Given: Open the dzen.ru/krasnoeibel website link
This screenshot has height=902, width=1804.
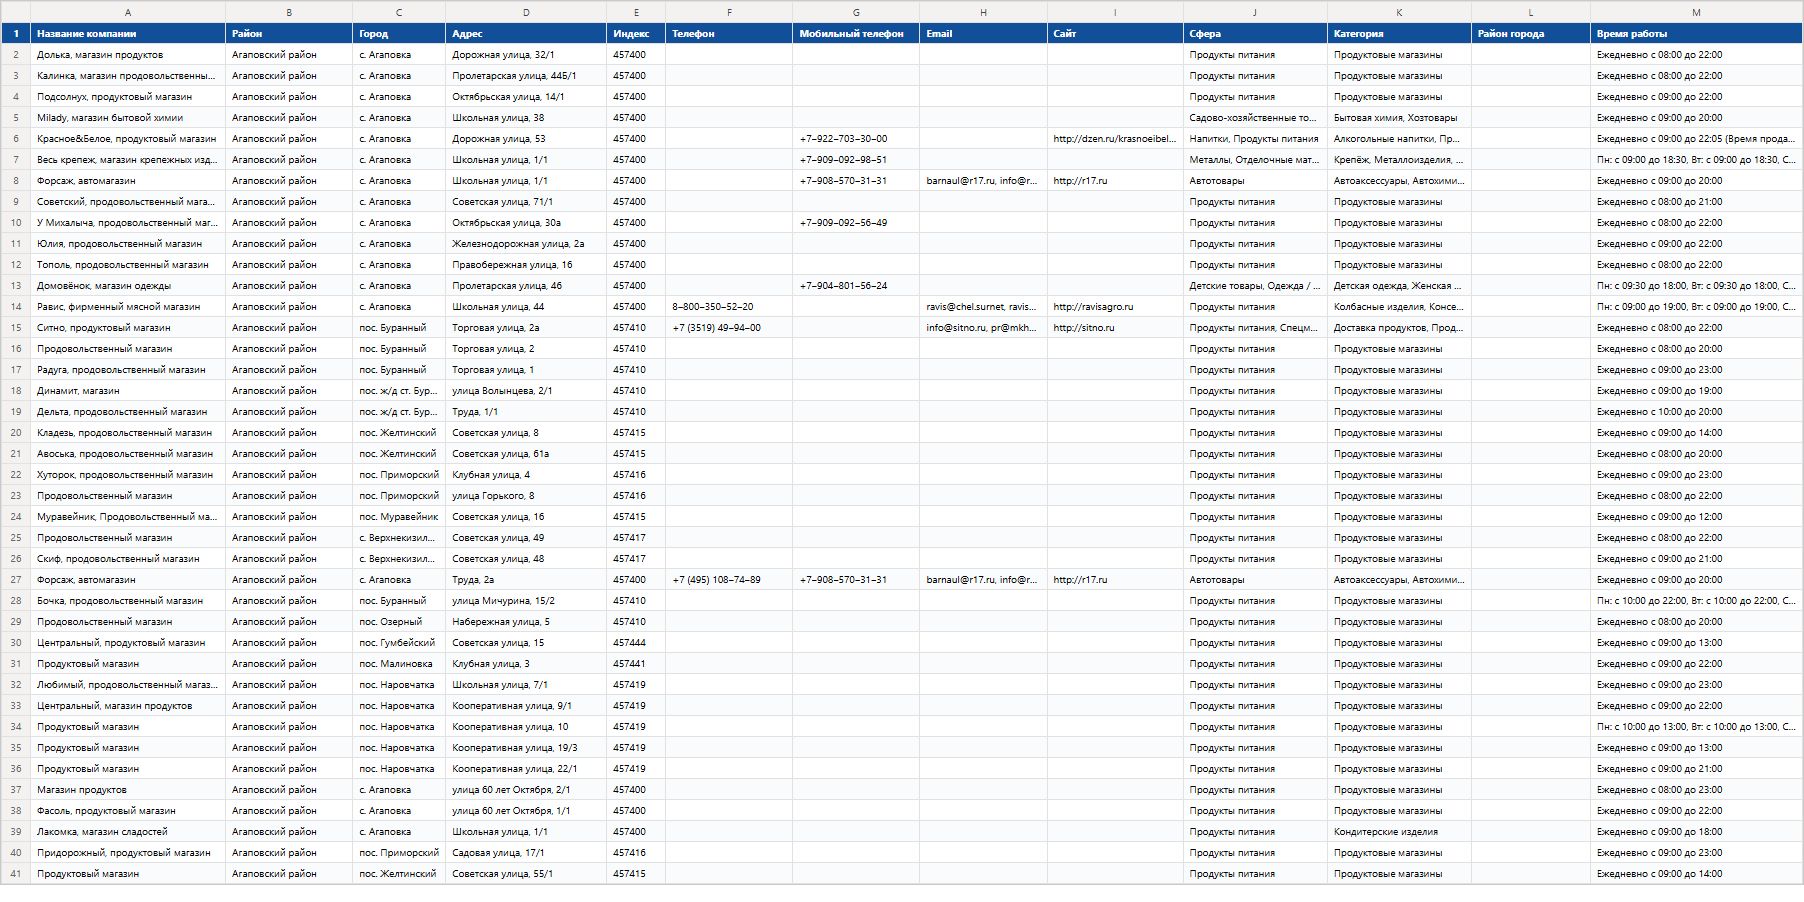Looking at the screenshot, I should (1115, 139).
